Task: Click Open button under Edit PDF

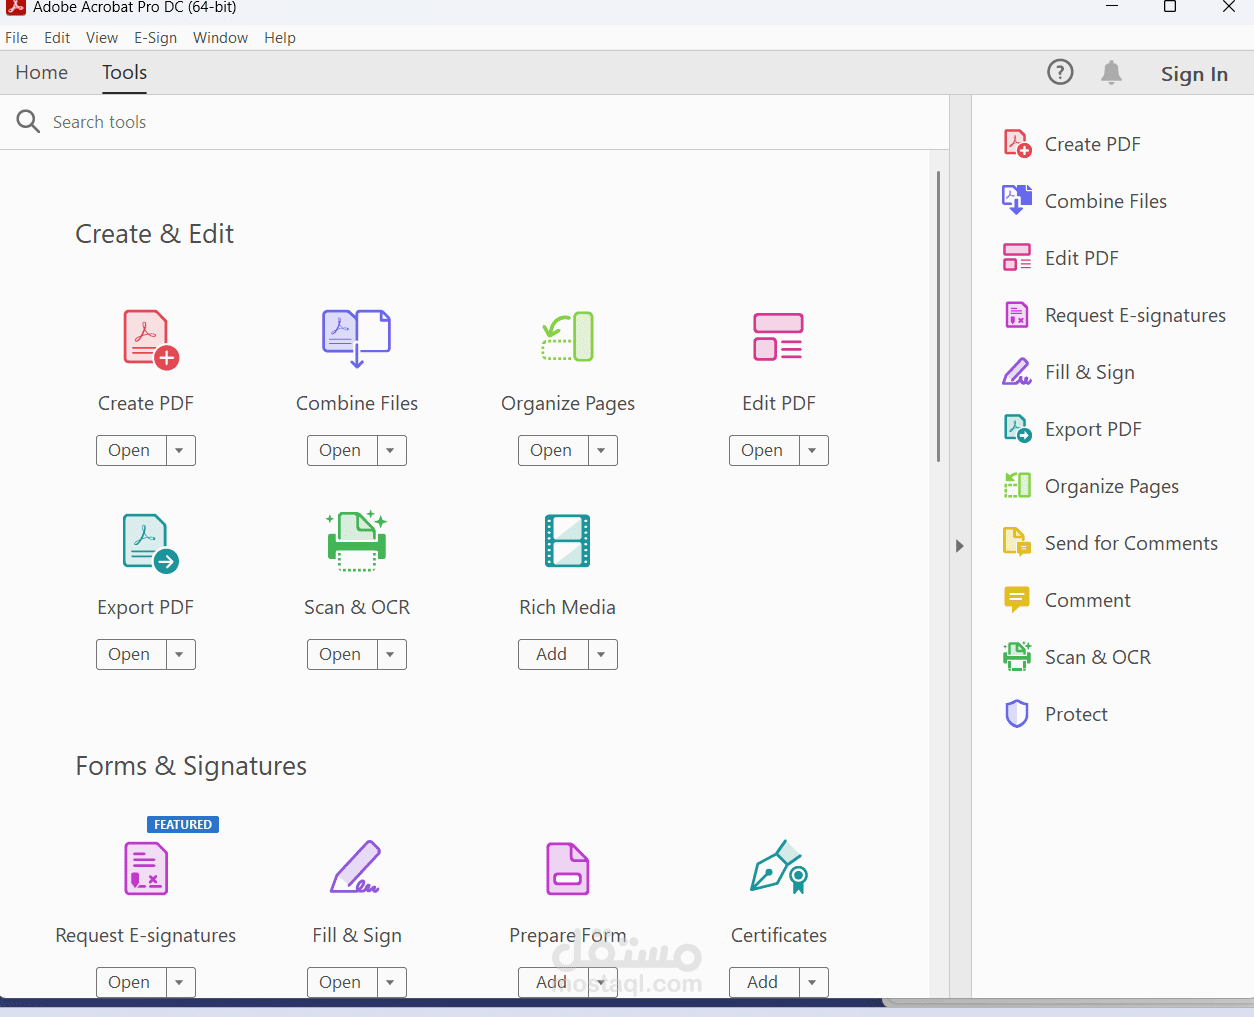Action: (x=764, y=450)
